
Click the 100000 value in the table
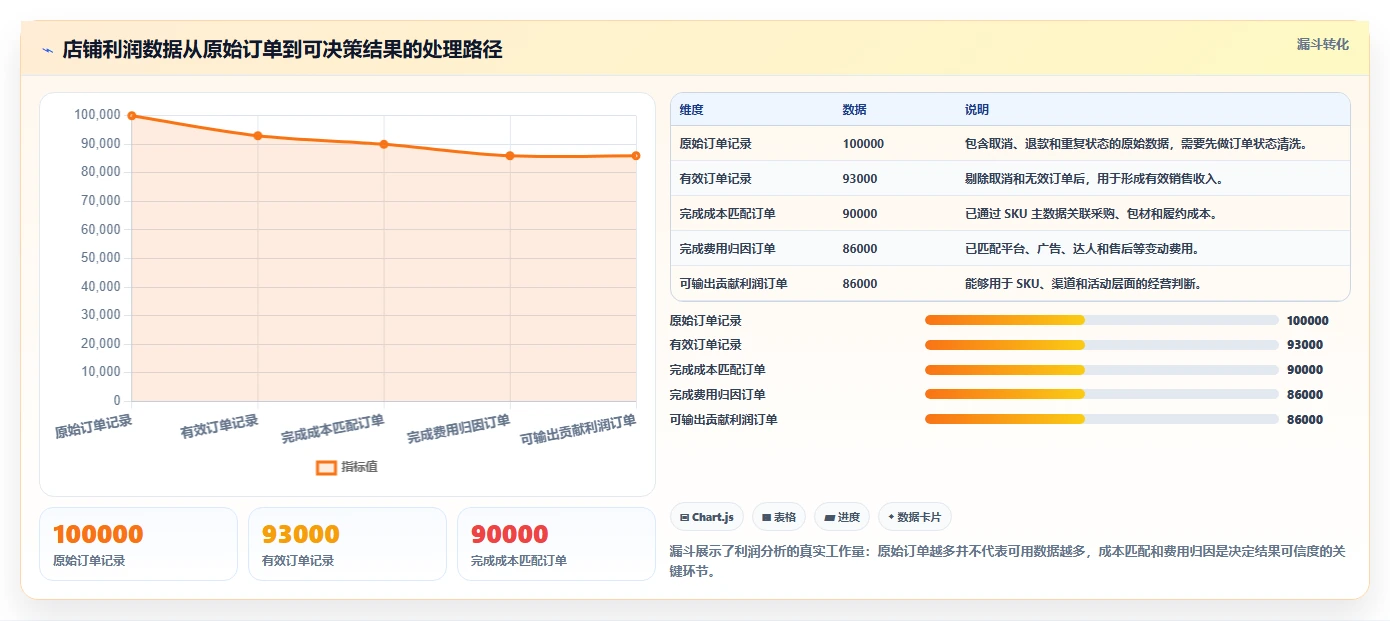tap(863, 144)
